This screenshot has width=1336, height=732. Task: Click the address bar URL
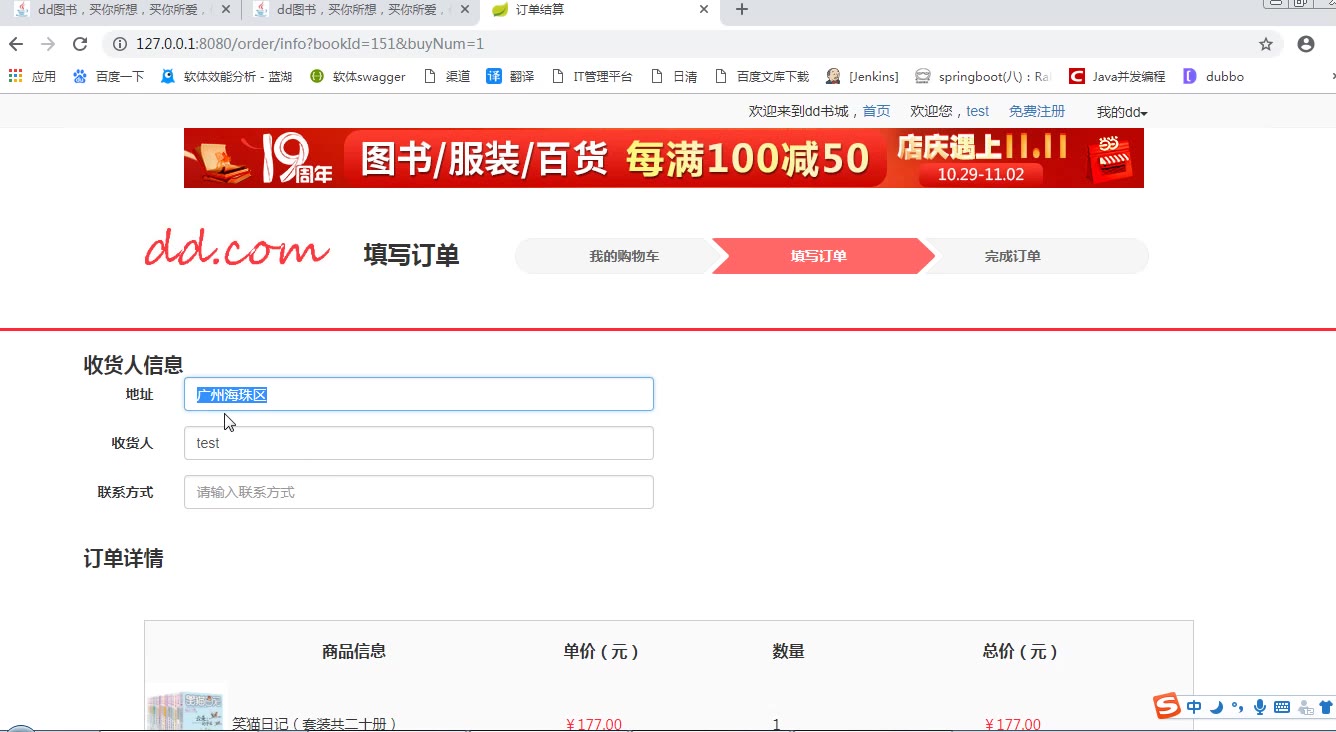[310, 44]
